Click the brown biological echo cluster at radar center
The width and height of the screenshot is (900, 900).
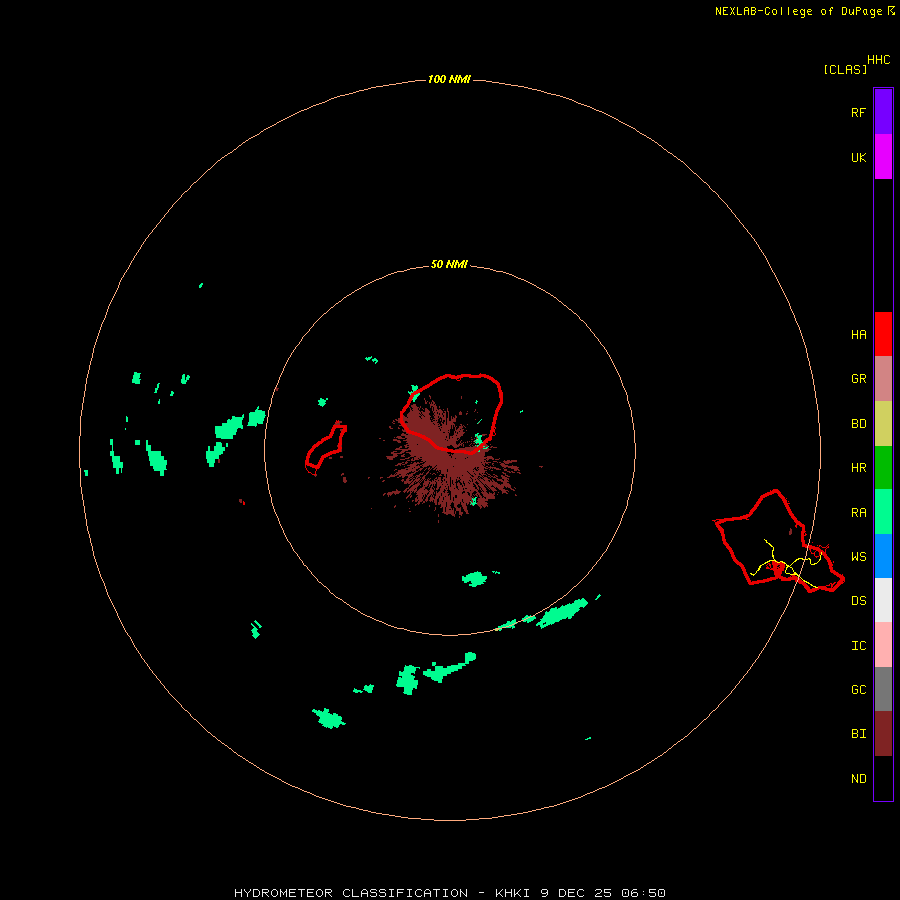point(453,459)
